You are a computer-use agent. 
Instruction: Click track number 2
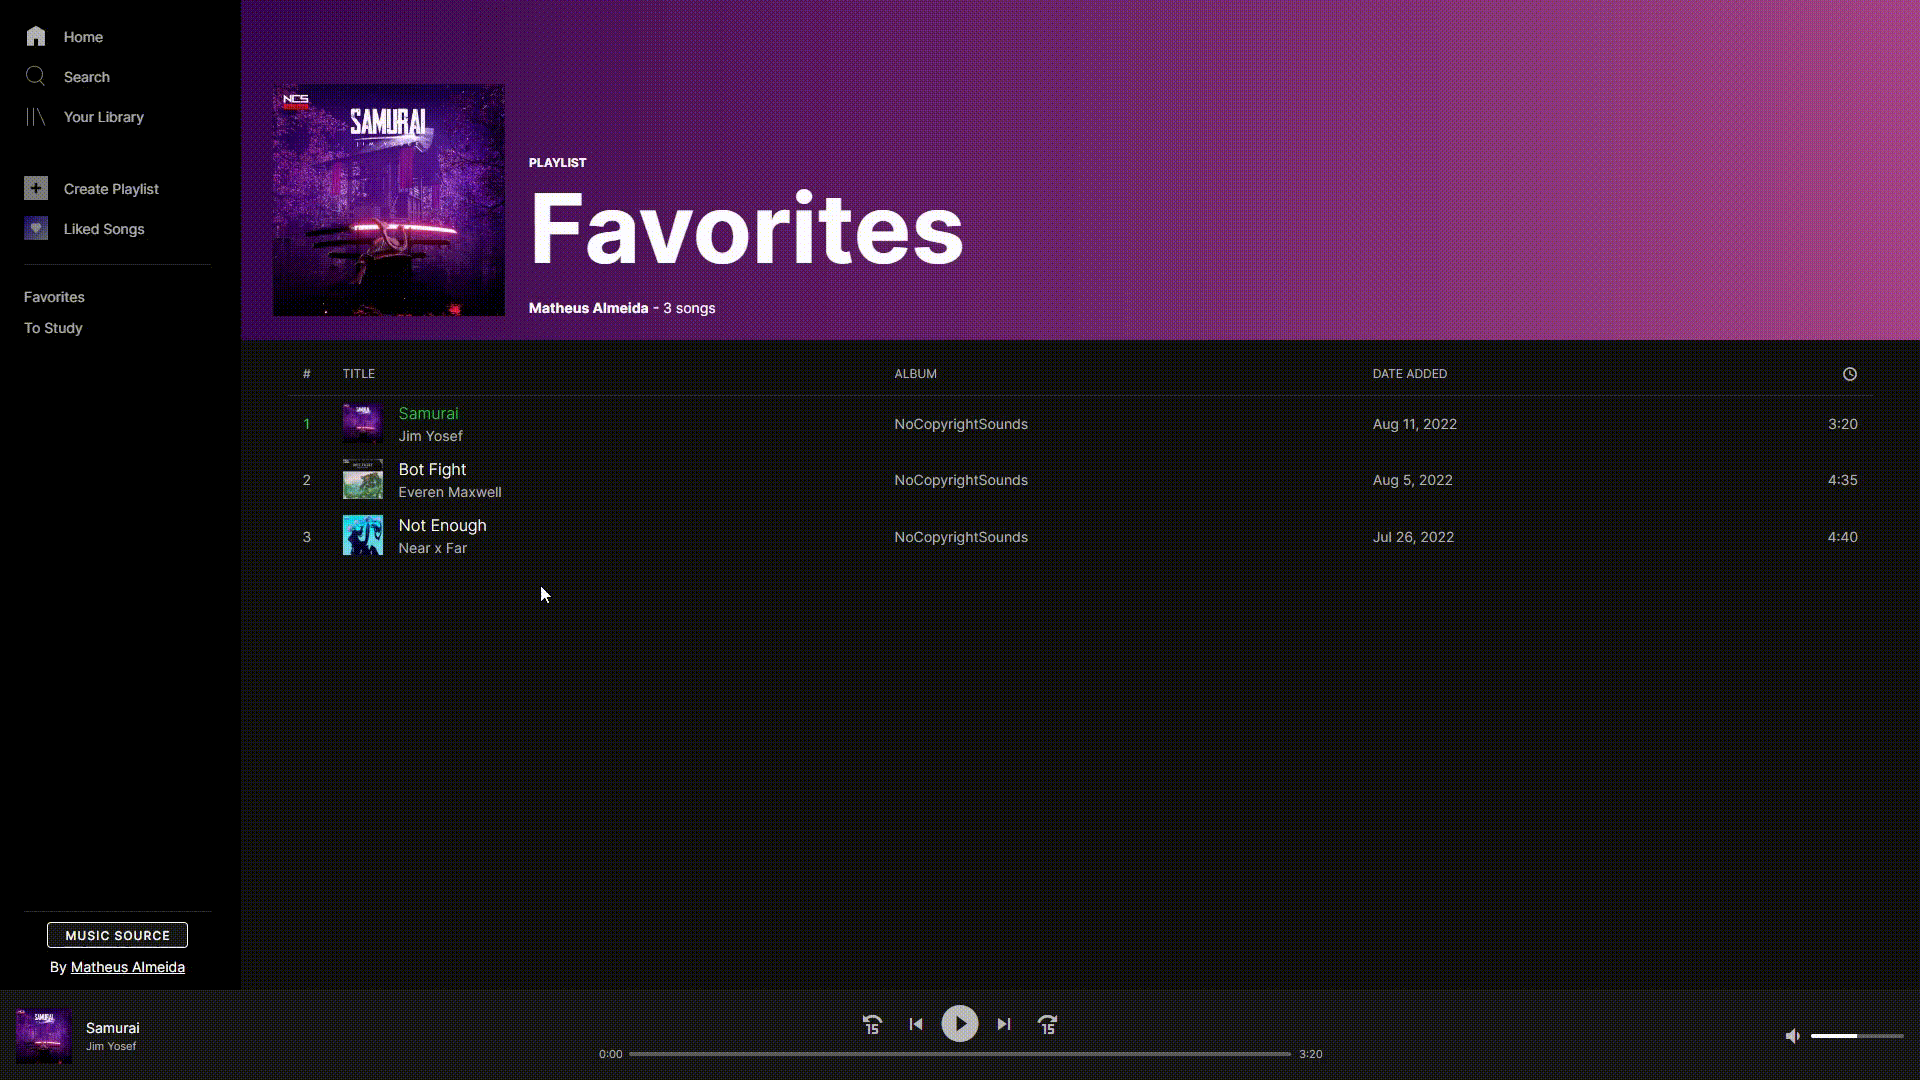point(307,480)
